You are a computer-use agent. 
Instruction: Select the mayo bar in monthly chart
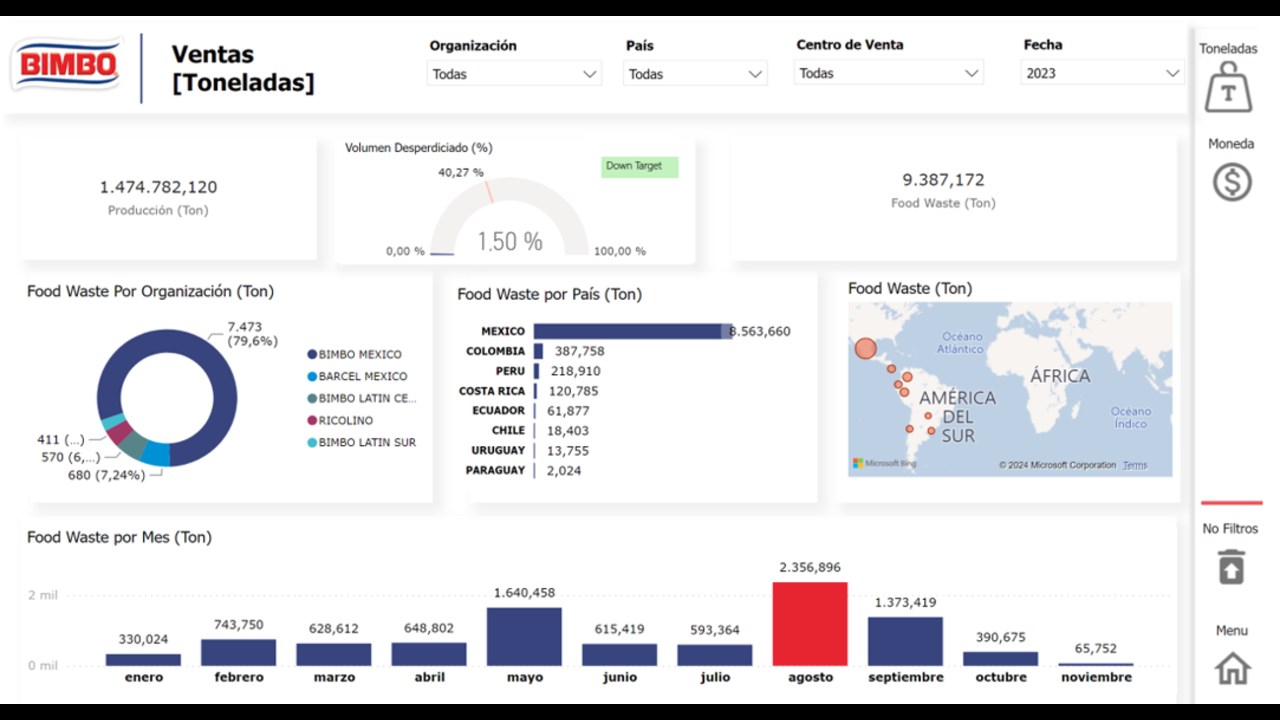pos(524,637)
